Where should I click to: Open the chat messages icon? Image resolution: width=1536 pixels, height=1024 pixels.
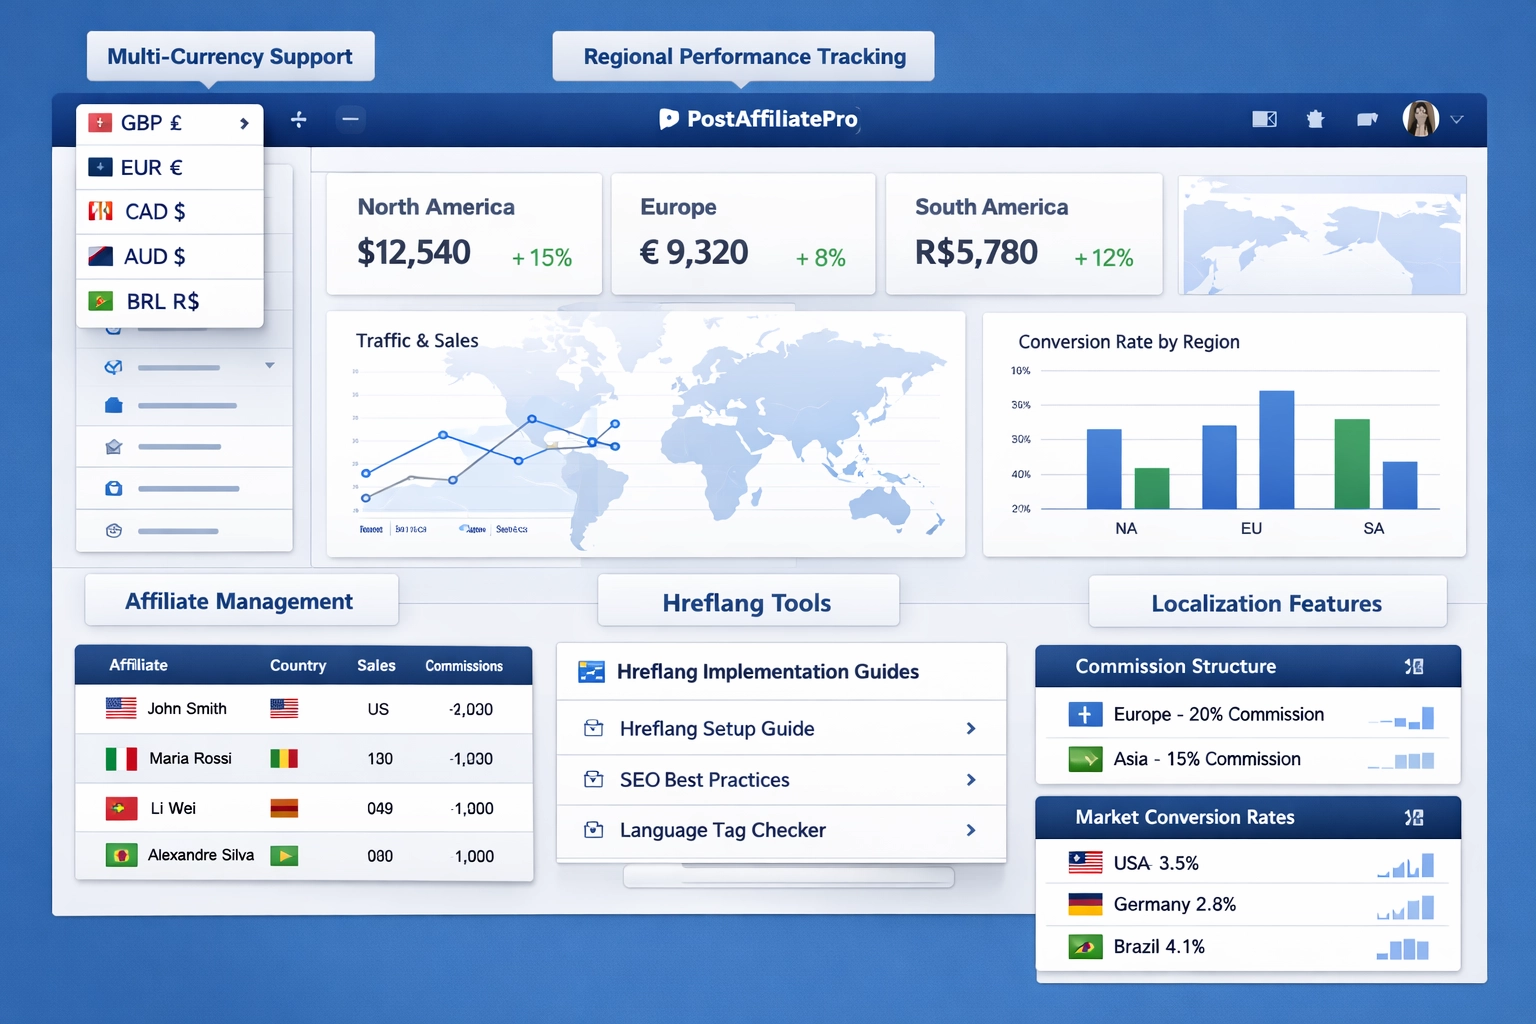point(1367,119)
